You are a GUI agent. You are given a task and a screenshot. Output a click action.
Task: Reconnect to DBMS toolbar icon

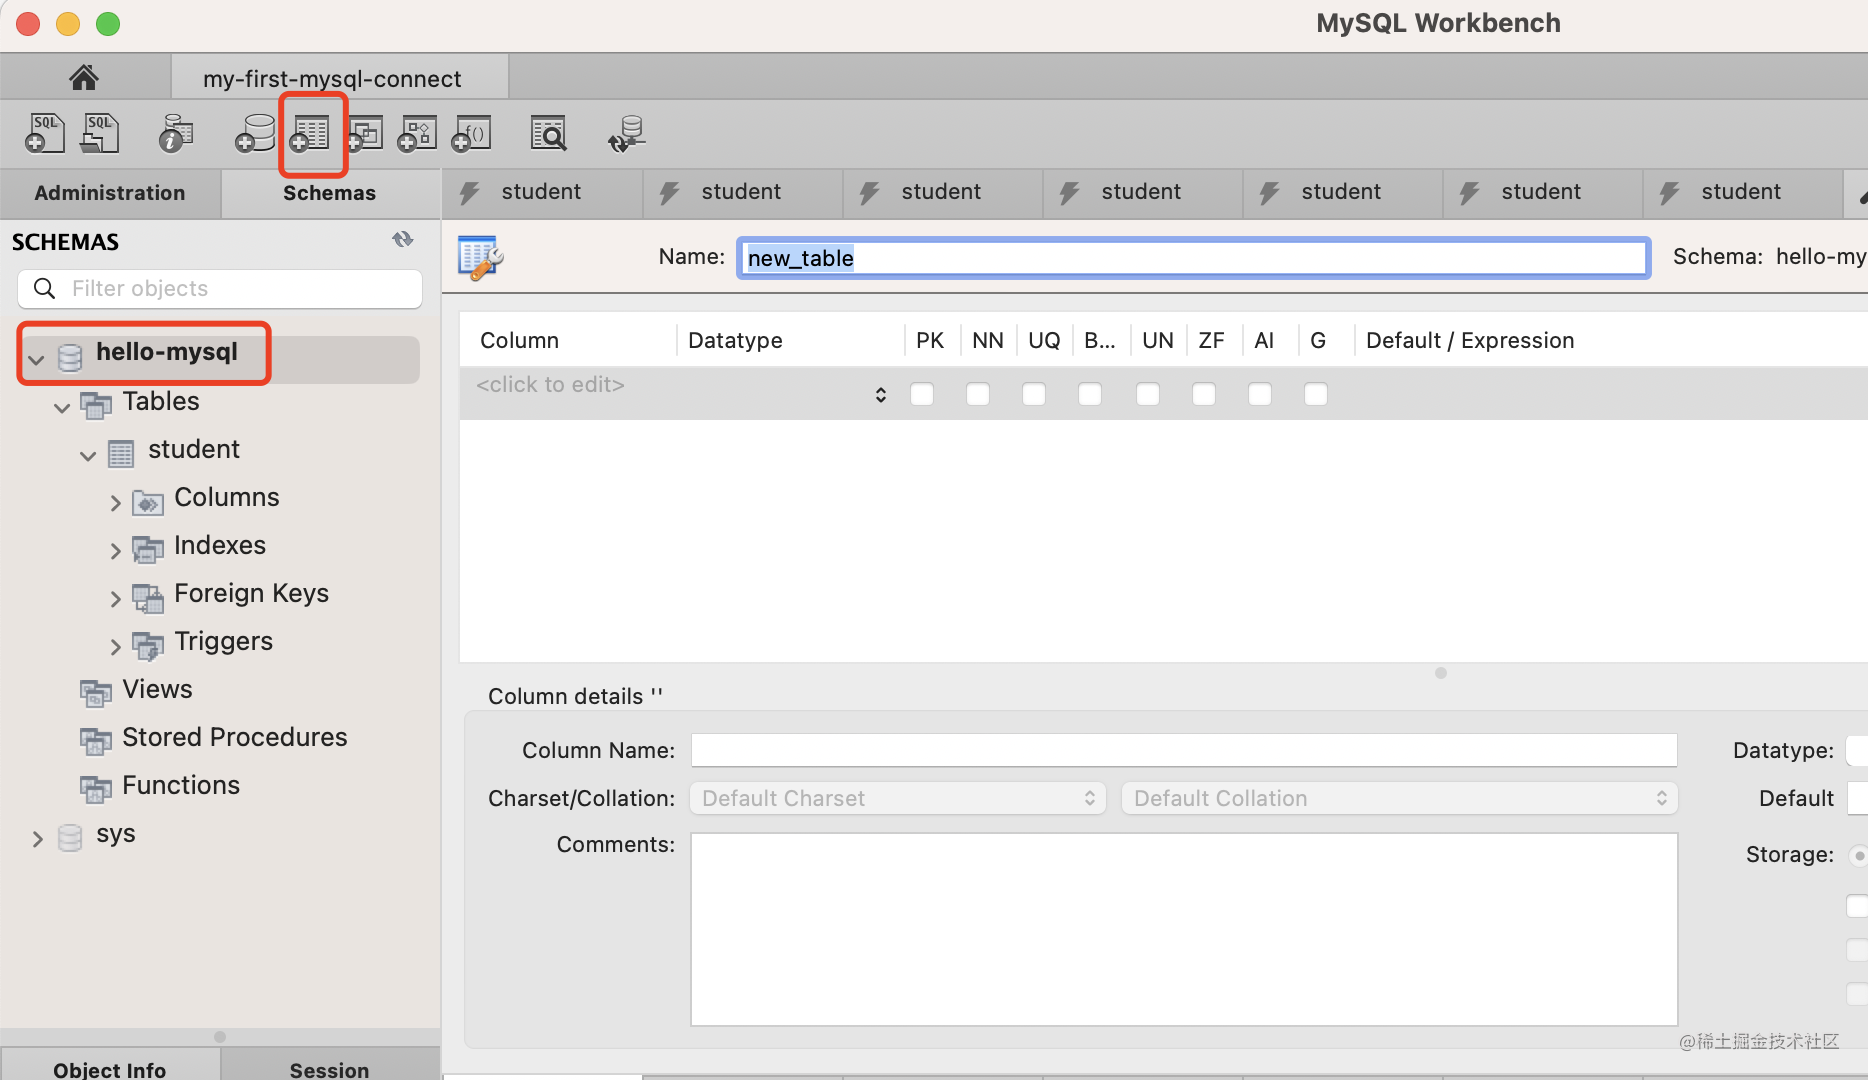627,133
